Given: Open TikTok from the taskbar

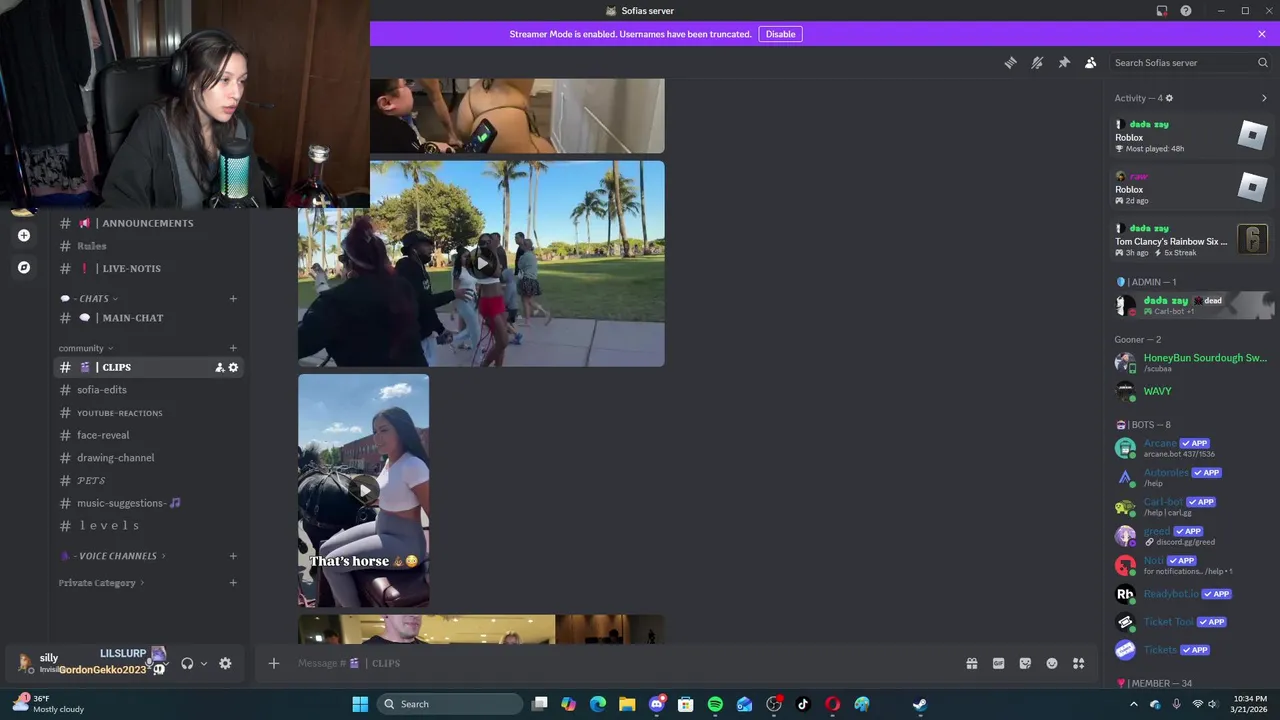Looking at the screenshot, I should pos(802,704).
